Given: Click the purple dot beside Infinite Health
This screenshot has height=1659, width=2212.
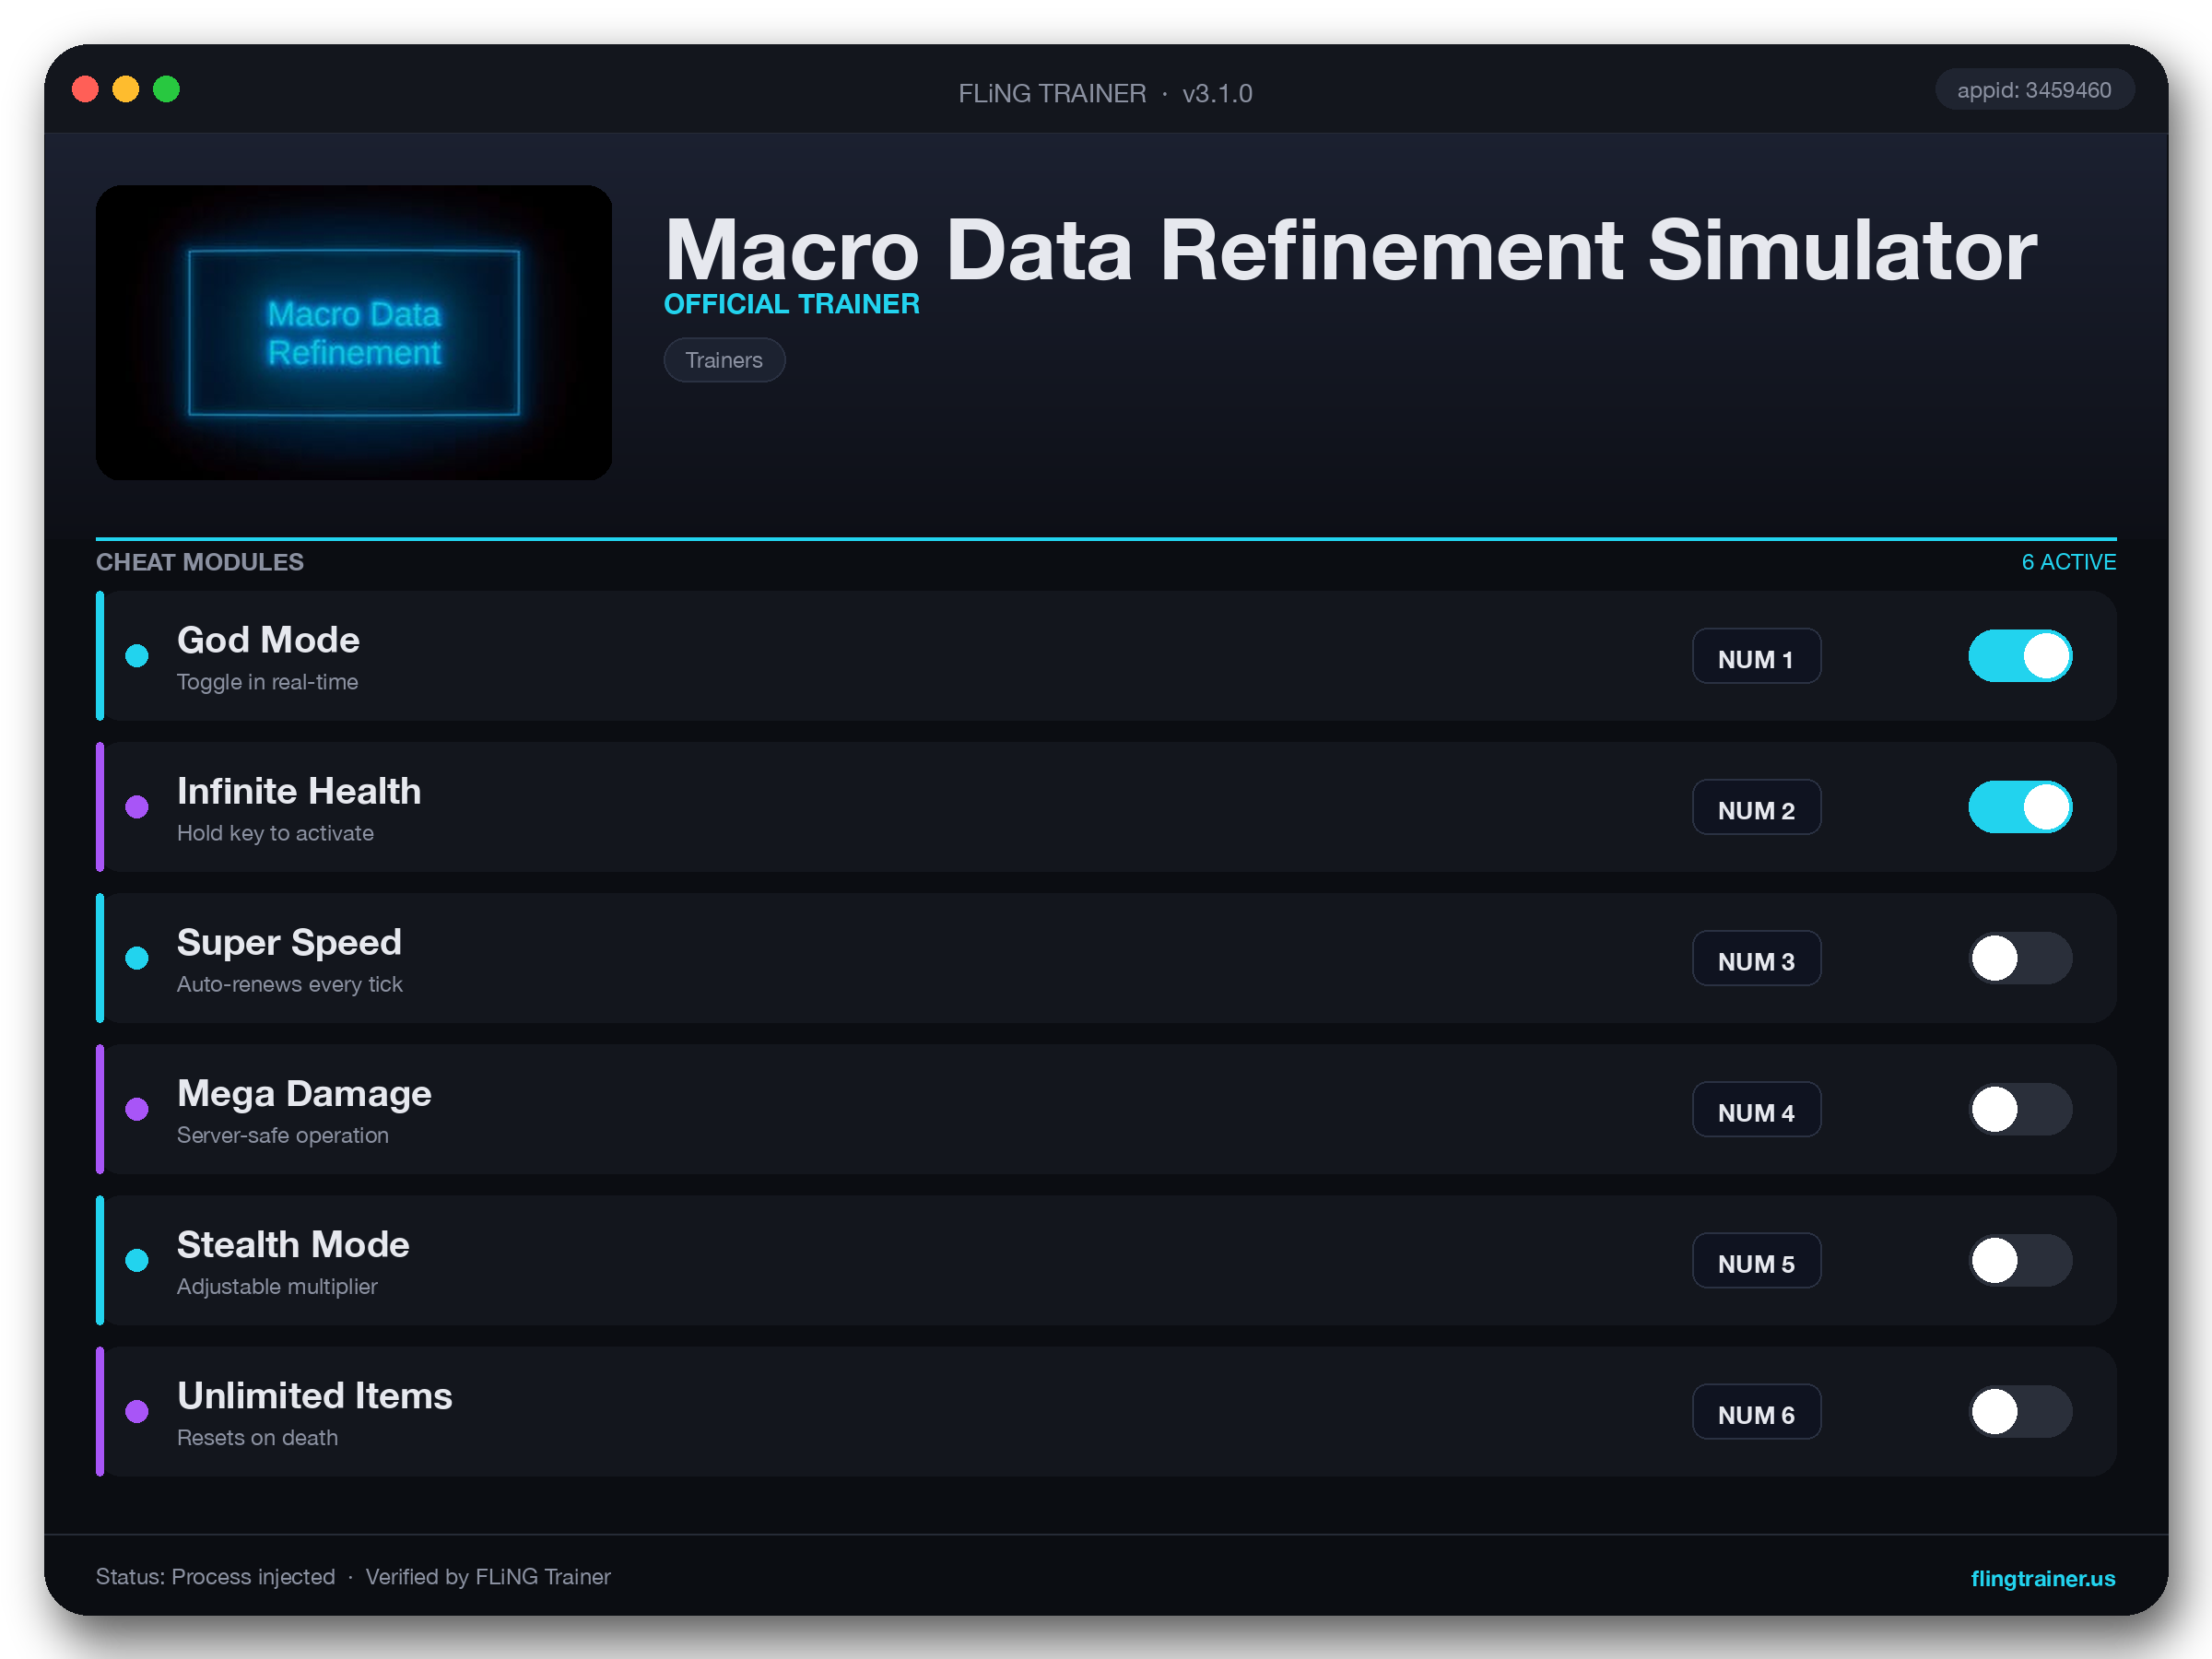Looking at the screenshot, I should click(x=137, y=807).
